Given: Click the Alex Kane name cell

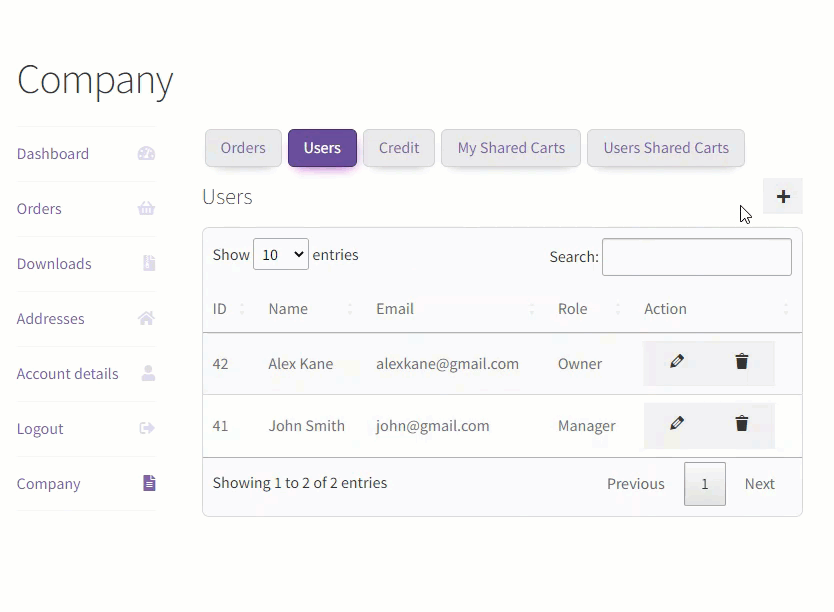Looking at the screenshot, I should click(x=301, y=364).
